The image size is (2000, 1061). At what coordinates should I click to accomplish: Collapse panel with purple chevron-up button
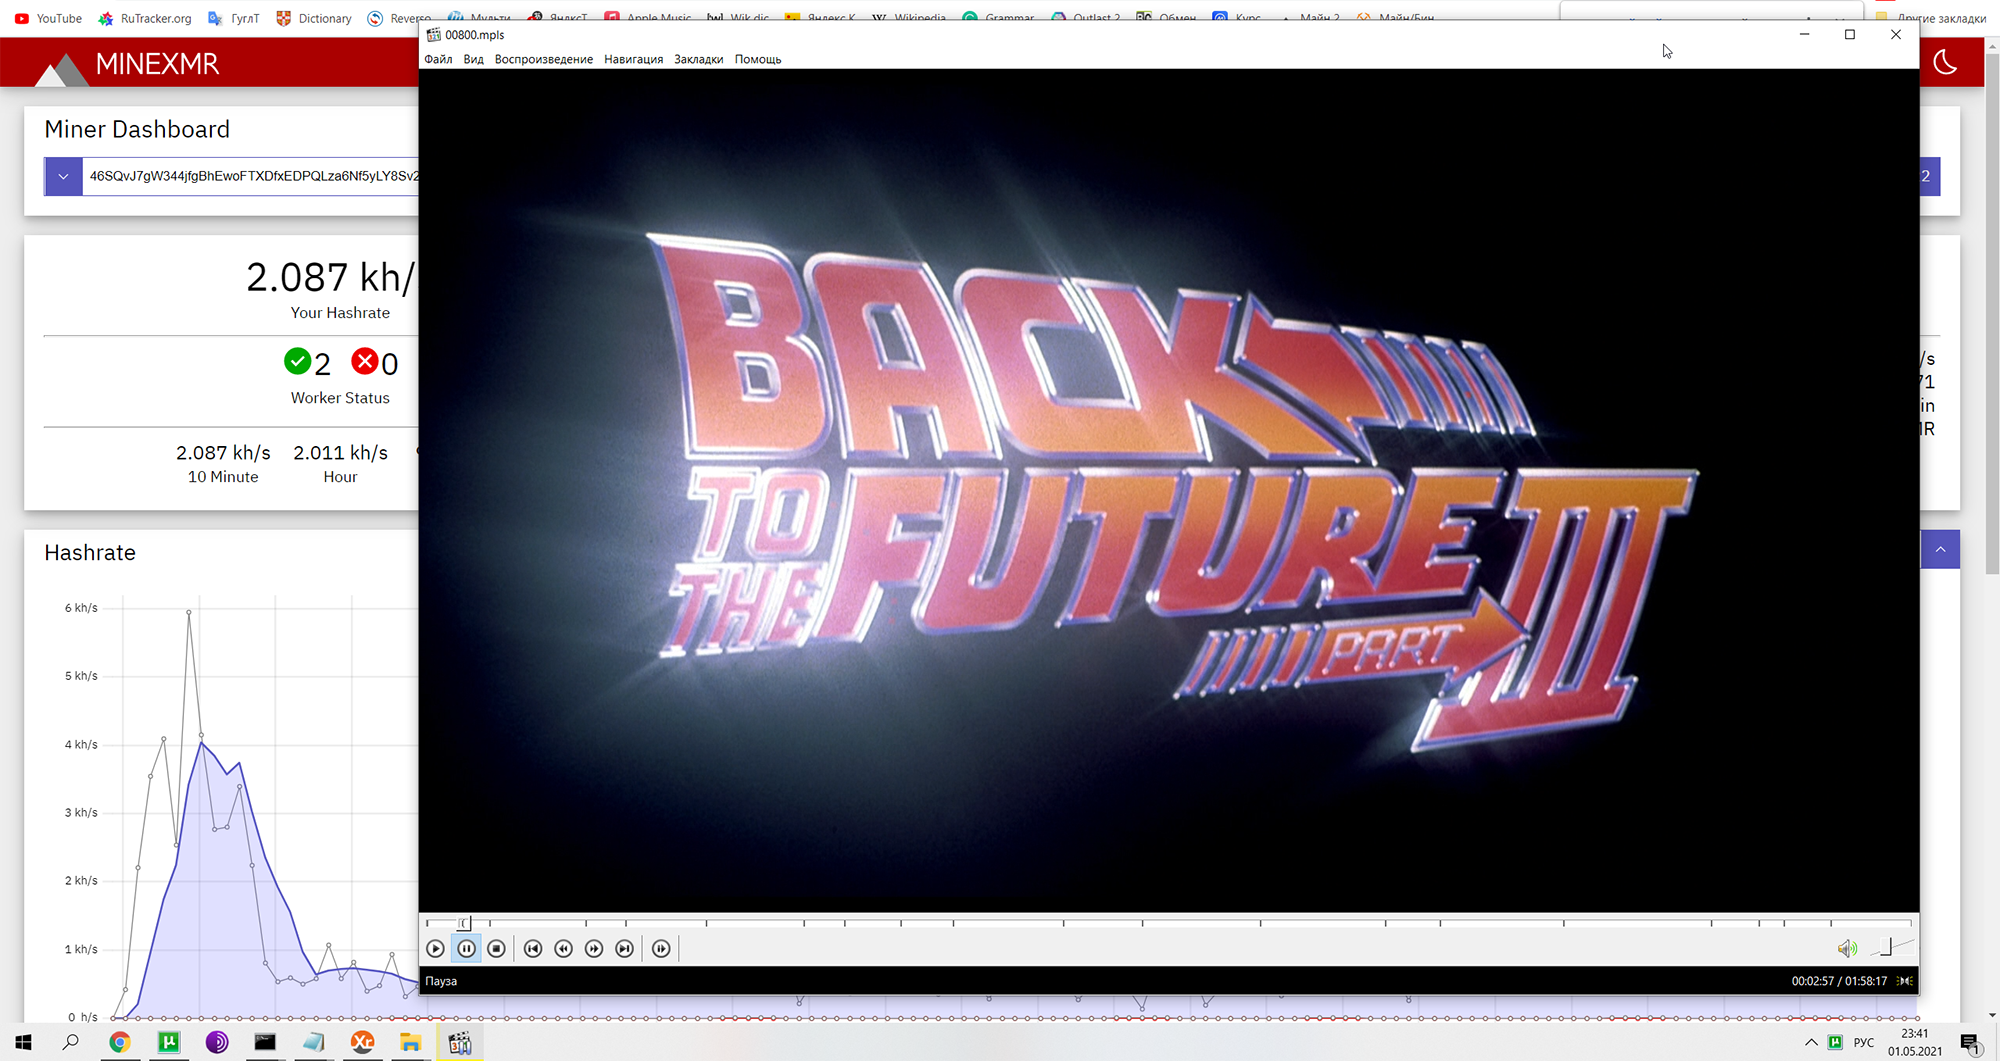pos(1940,549)
